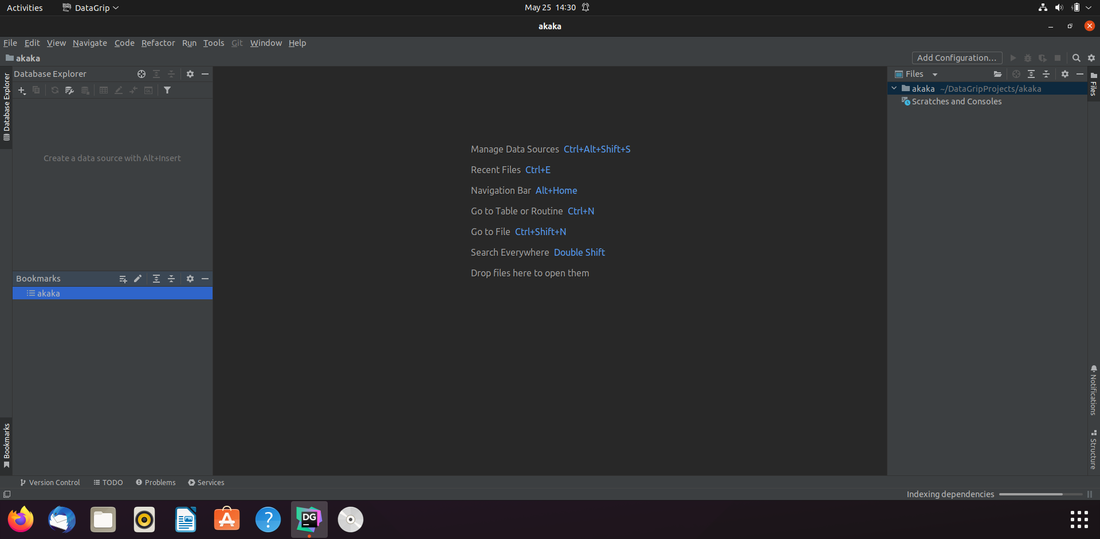
Task: Hide the Bookmarks panel
Action: tap(205, 279)
